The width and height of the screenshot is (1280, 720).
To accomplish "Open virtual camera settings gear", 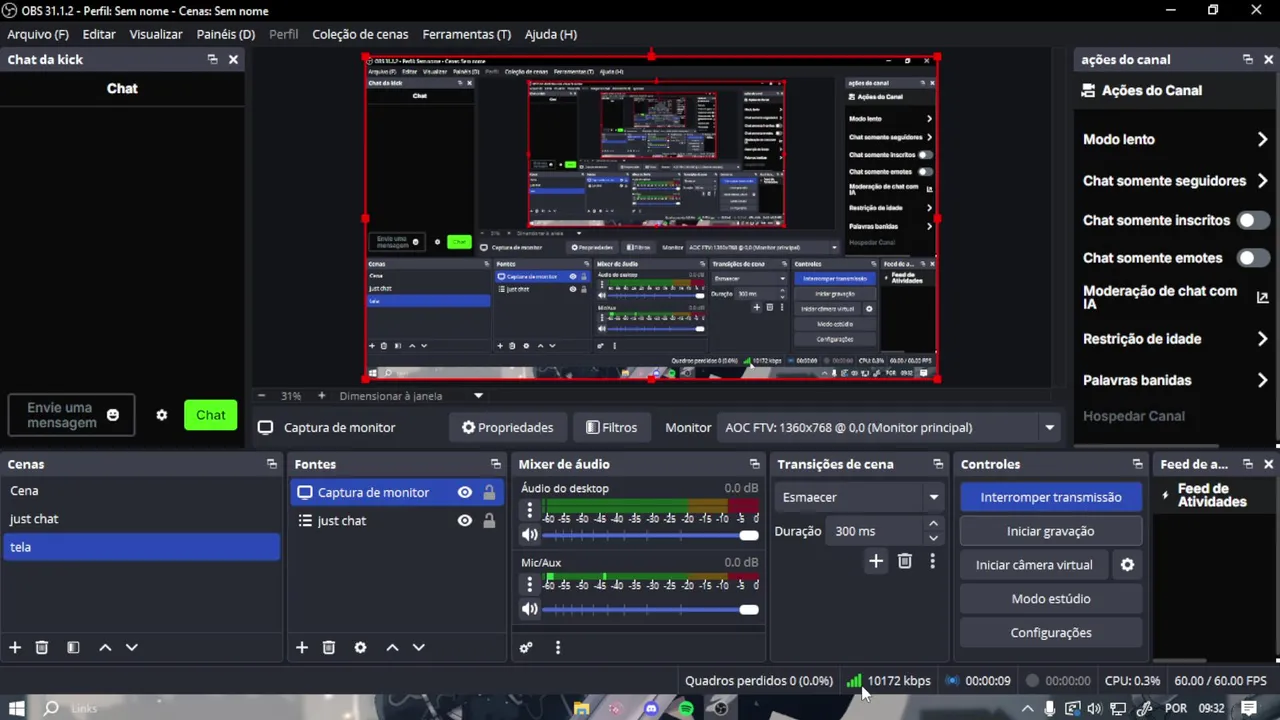I will [1127, 565].
